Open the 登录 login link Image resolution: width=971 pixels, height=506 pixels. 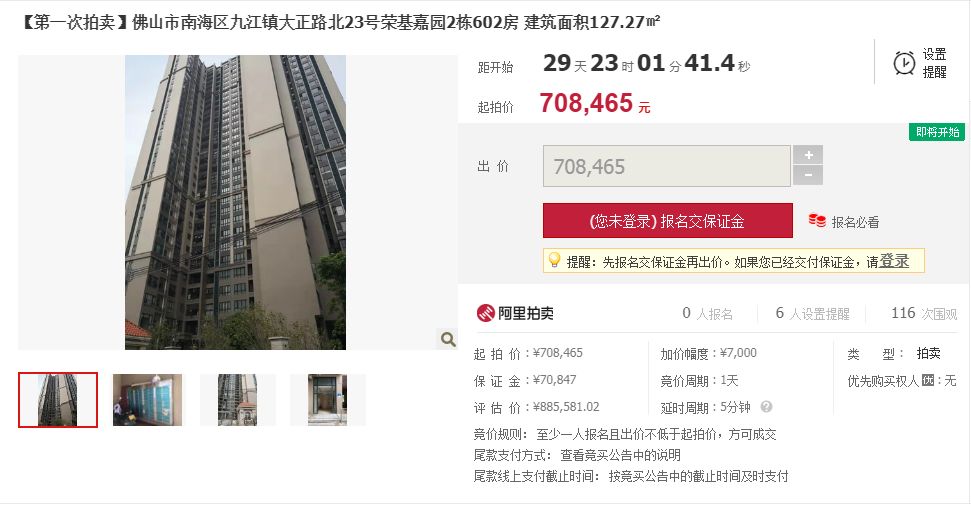pos(894,261)
